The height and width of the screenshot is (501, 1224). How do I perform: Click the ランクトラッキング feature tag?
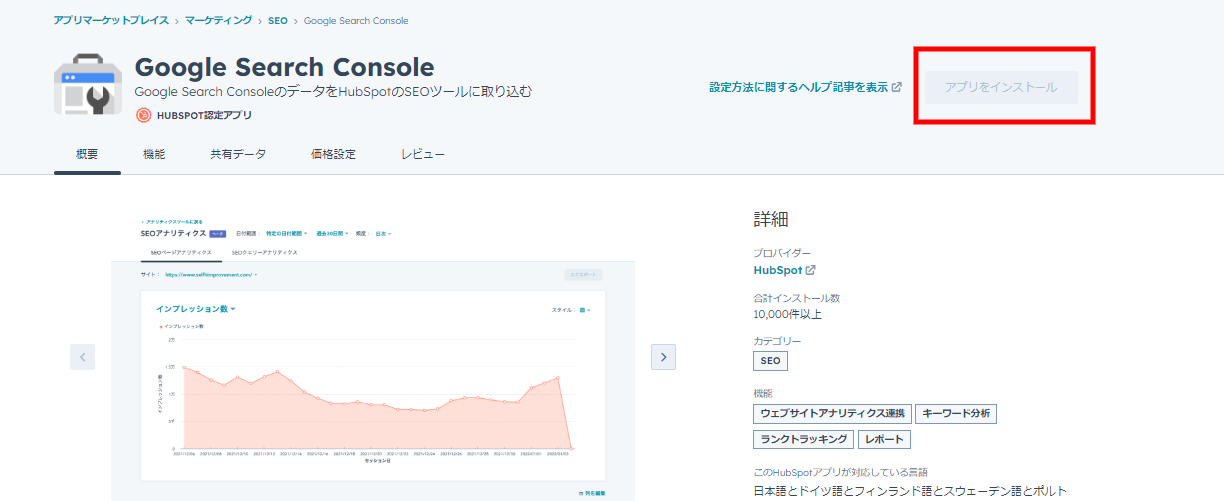coord(803,439)
